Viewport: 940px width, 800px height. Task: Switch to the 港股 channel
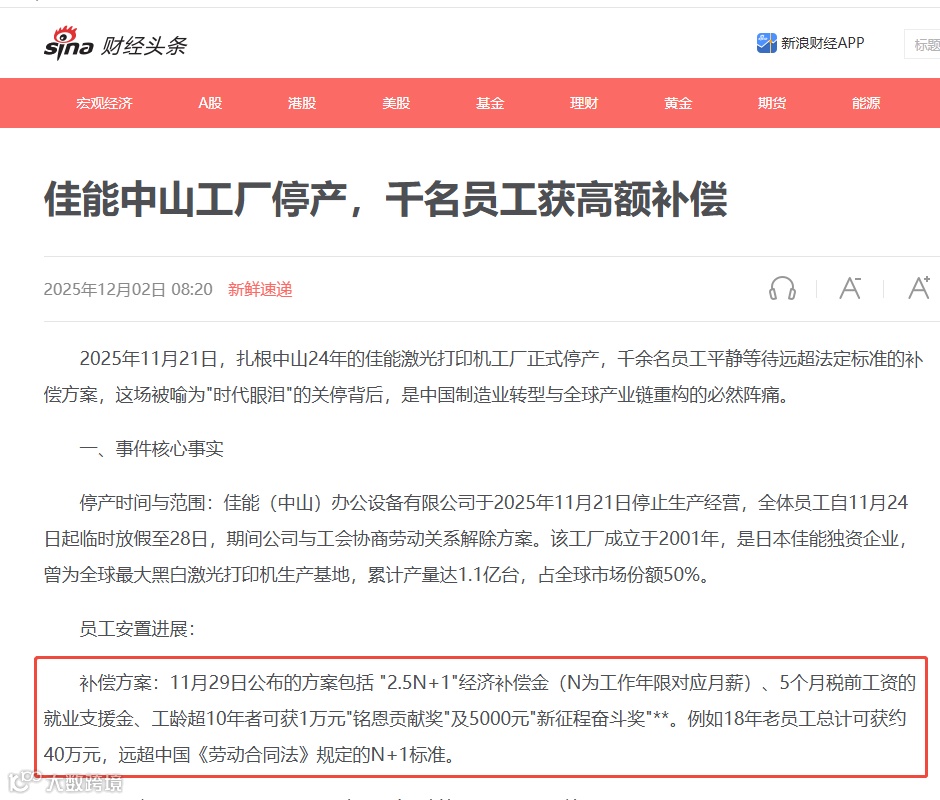[x=302, y=103]
